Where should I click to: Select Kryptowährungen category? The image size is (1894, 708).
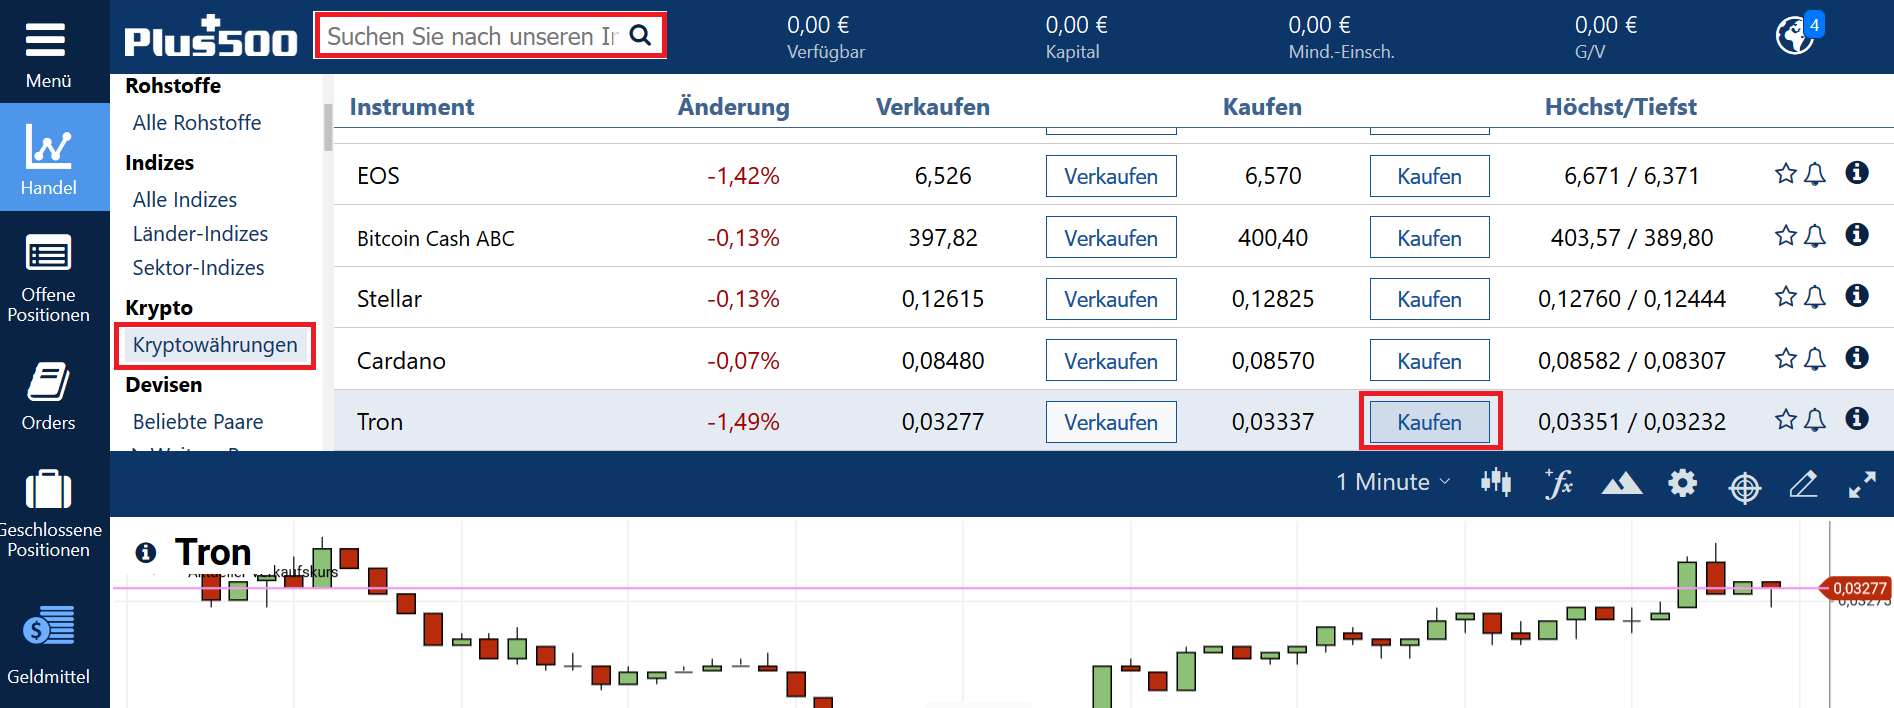click(215, 345)
